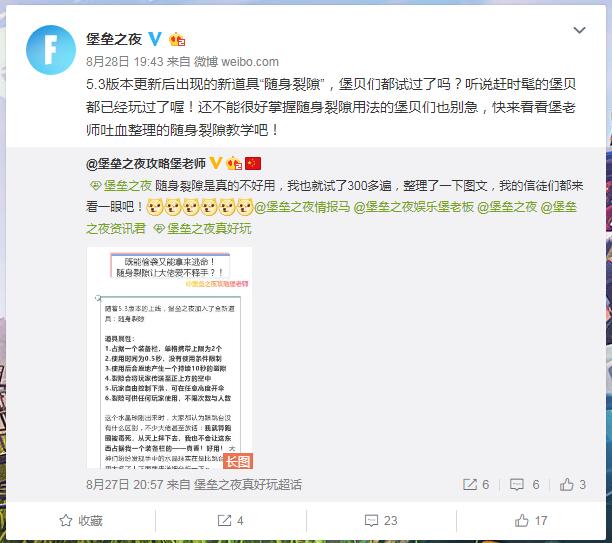Open the @堡垒之夜情报马 mention
The height and width of the screenshot is (543, 612).
pyautogui.click(x=302, y=207)
